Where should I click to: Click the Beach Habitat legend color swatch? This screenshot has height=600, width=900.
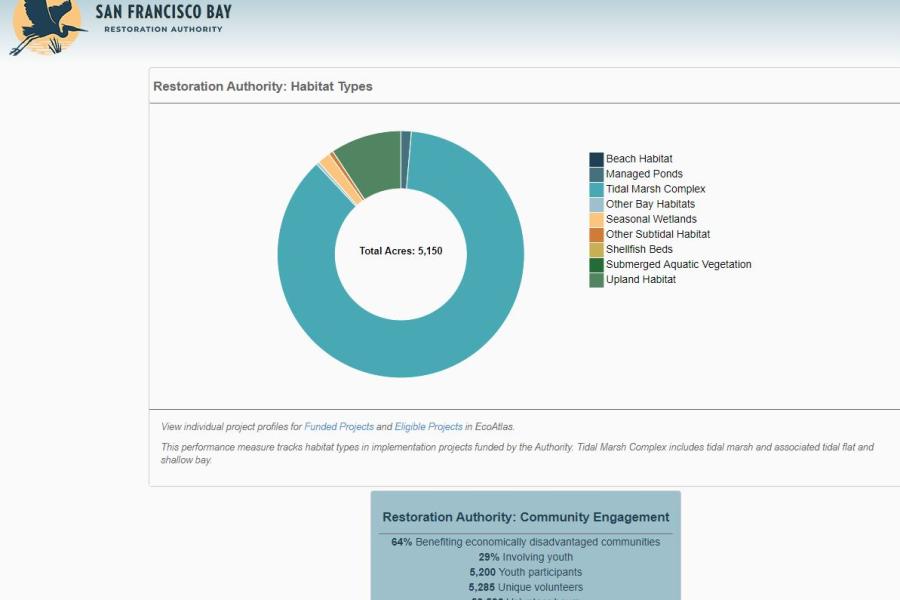coord(596,159)
